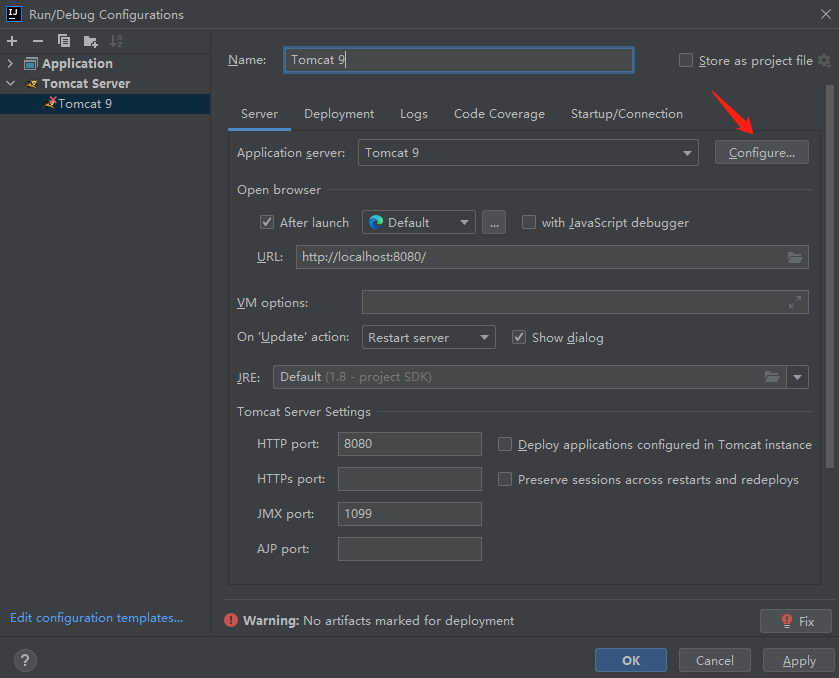This screenshot has width=839, height=678.
Task: Open the Store as project file gear settings
Action: tap(824, 60)
